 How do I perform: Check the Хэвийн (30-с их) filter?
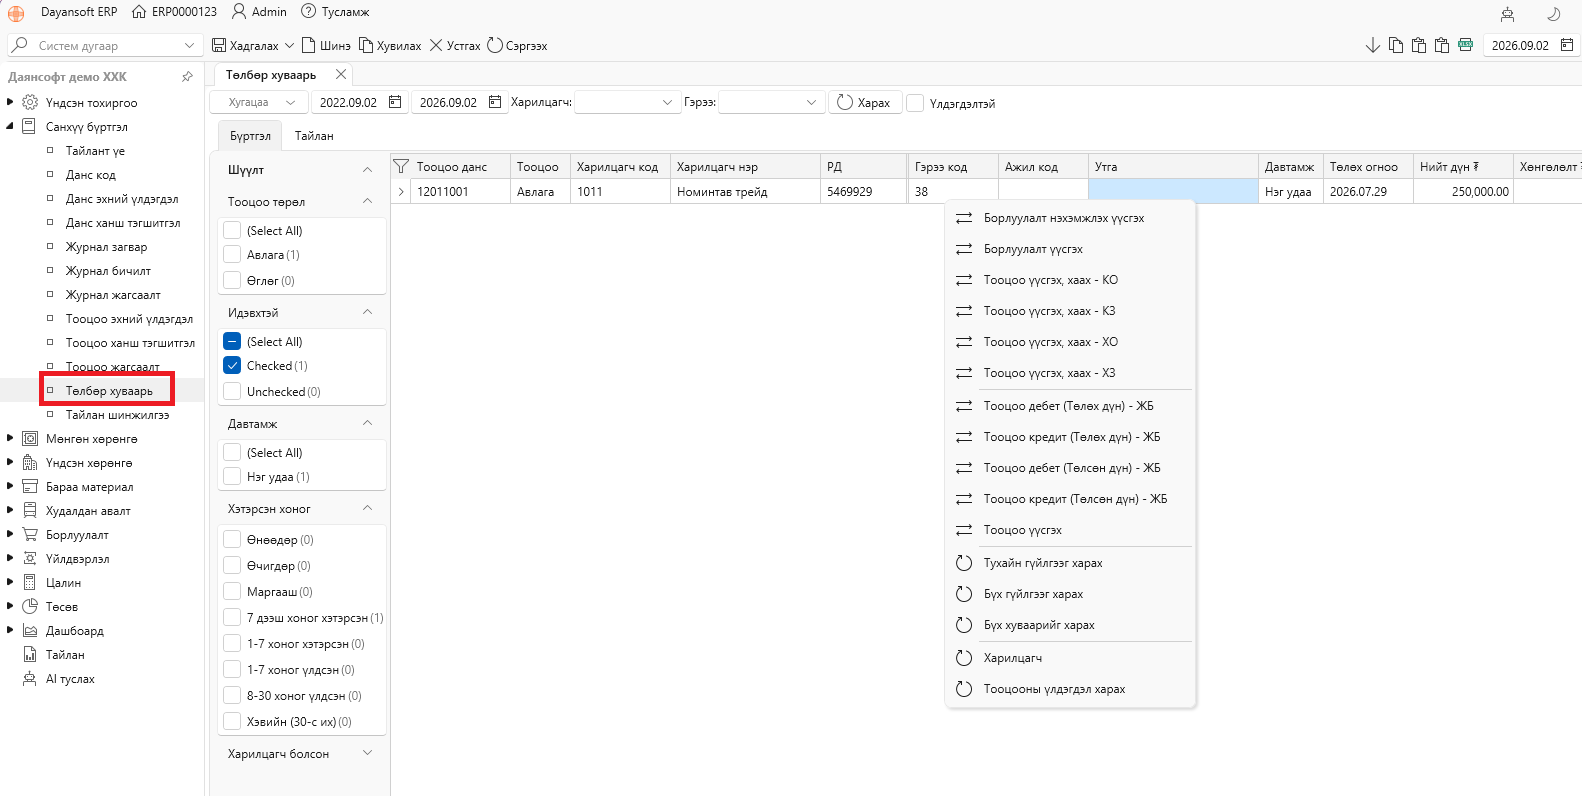(232, 722)
